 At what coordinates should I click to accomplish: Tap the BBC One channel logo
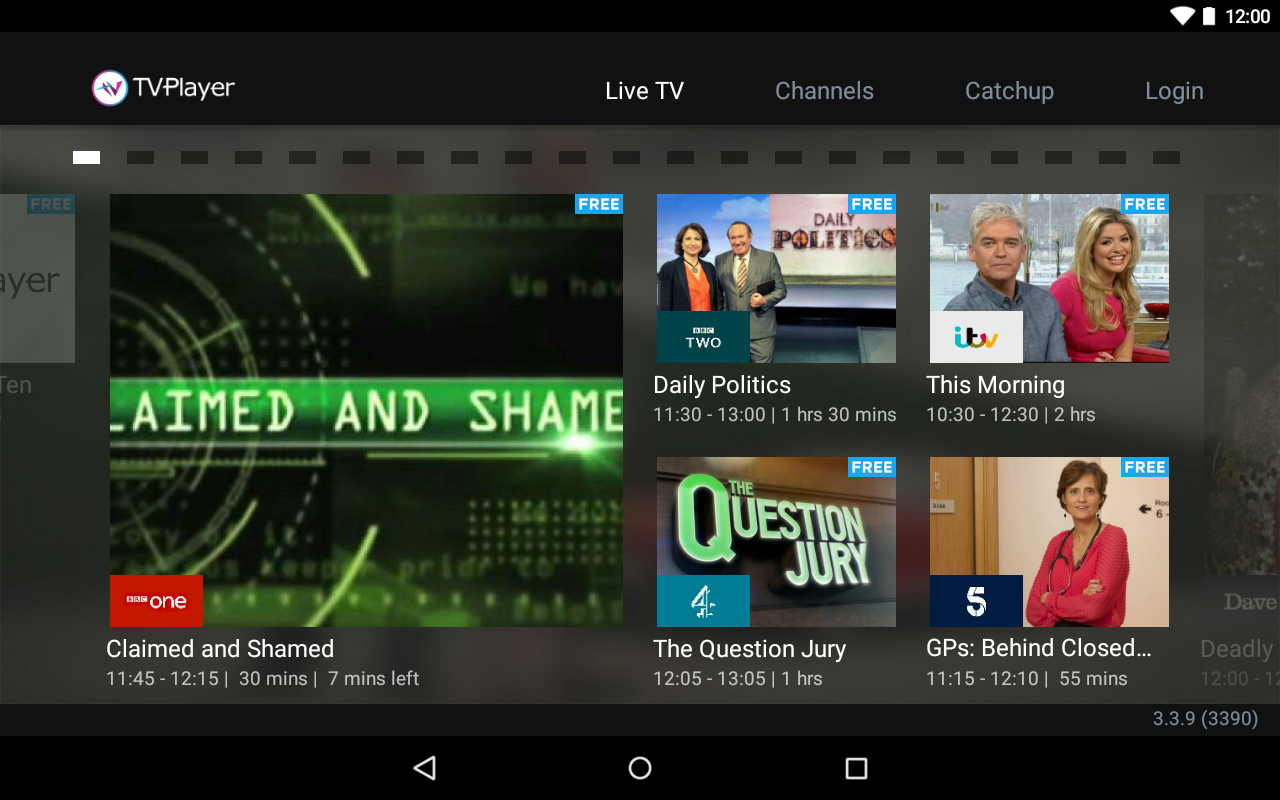(x=156, y=601)
